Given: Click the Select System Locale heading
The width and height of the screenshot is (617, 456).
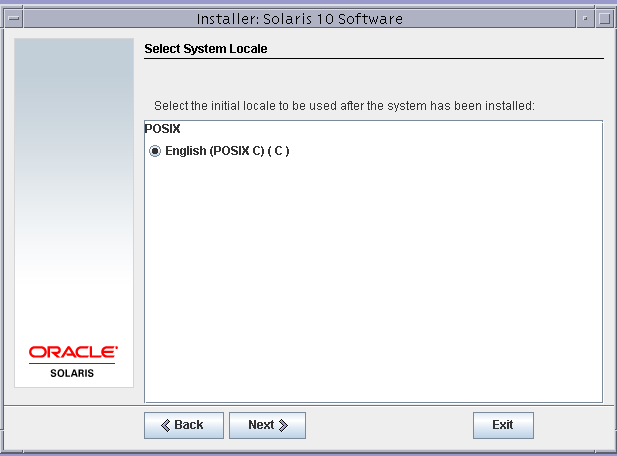Looking at the screenshot, I should click(206, 49).
